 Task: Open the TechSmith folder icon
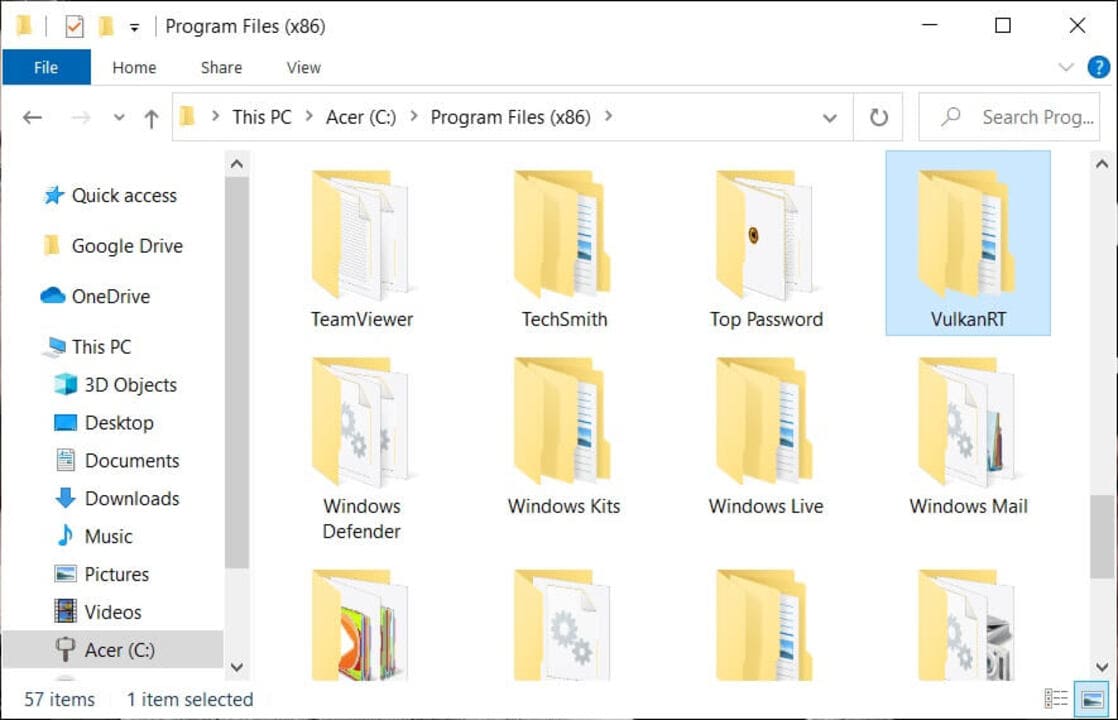click(563, 234)
